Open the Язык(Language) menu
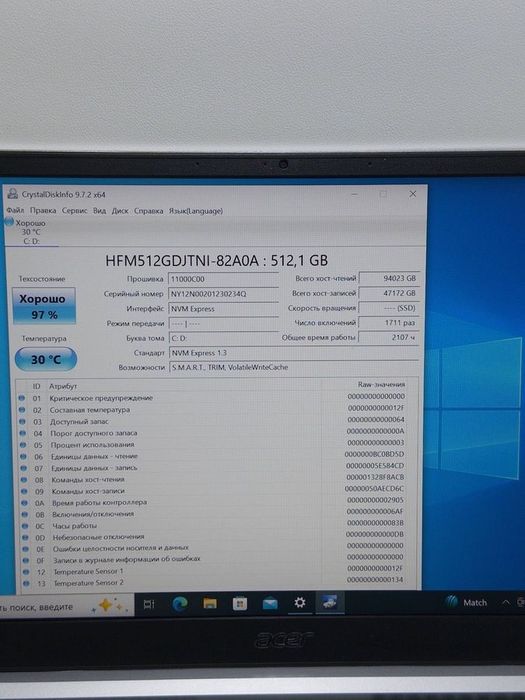 click(196, 211)
